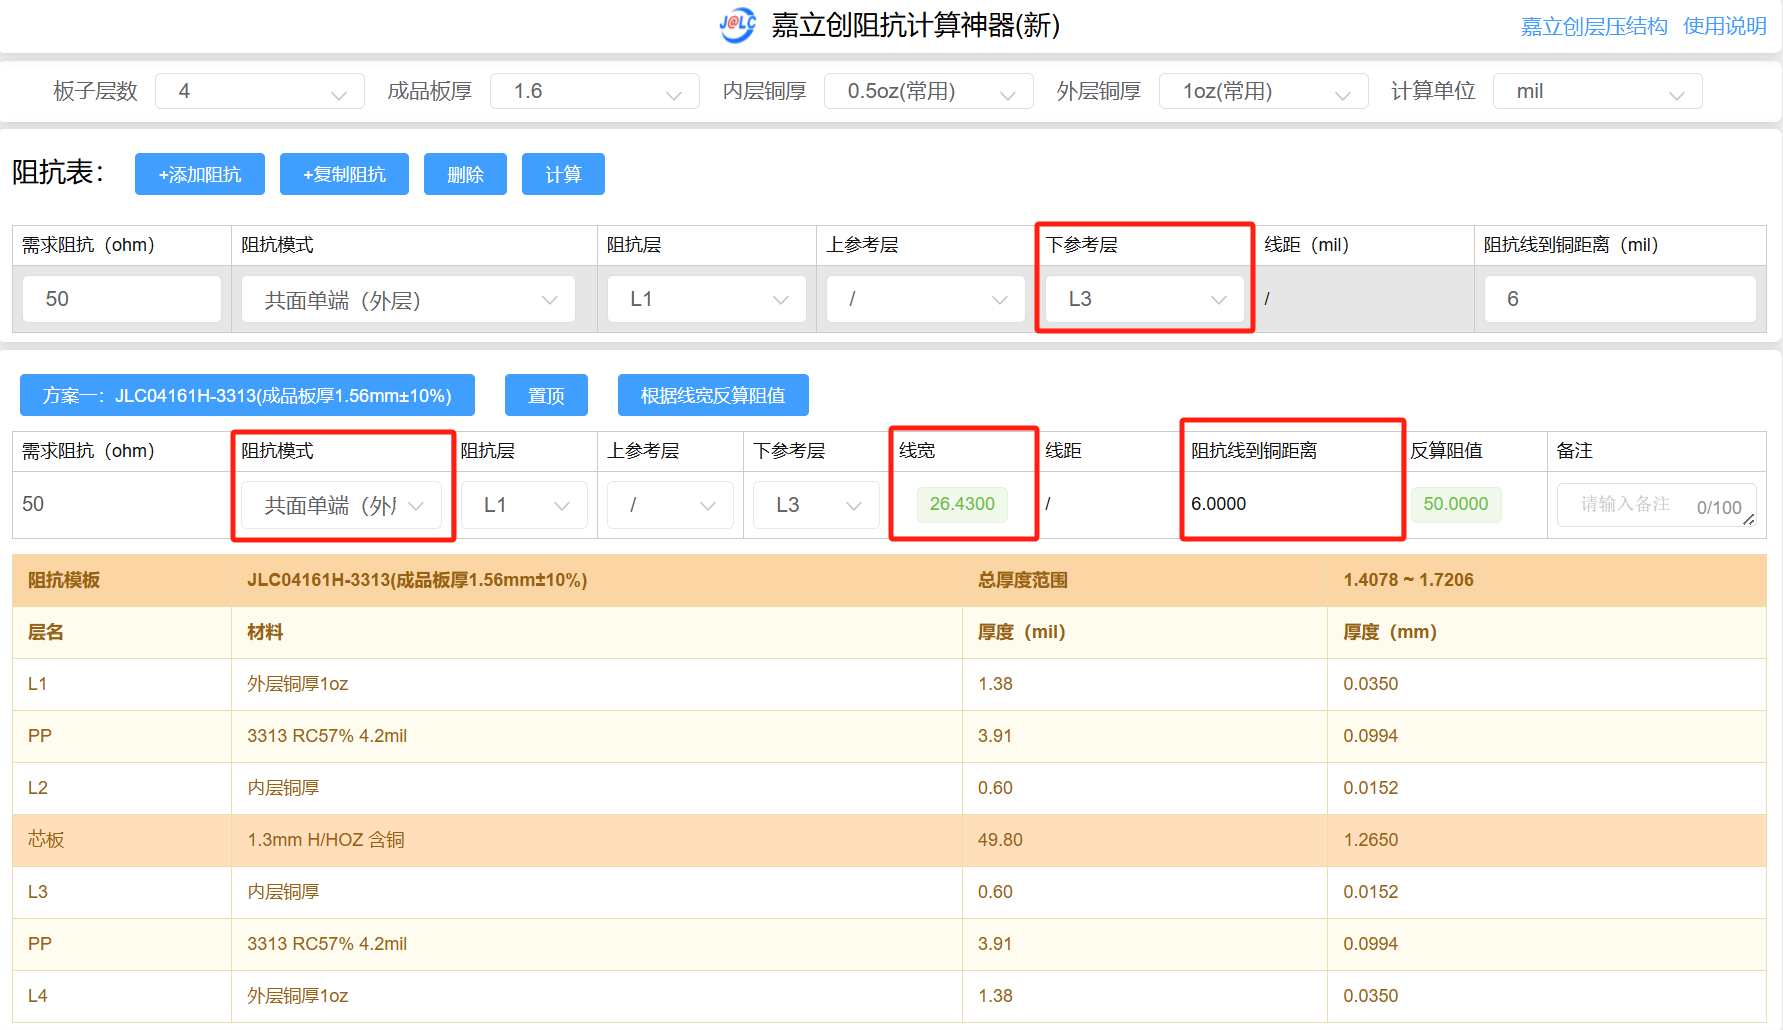Viewport: 1783px width, 1030px height.
Task: Open top 阻抗模式 dropdown 共面单端（外层）
Action: (x=408, y=299)
